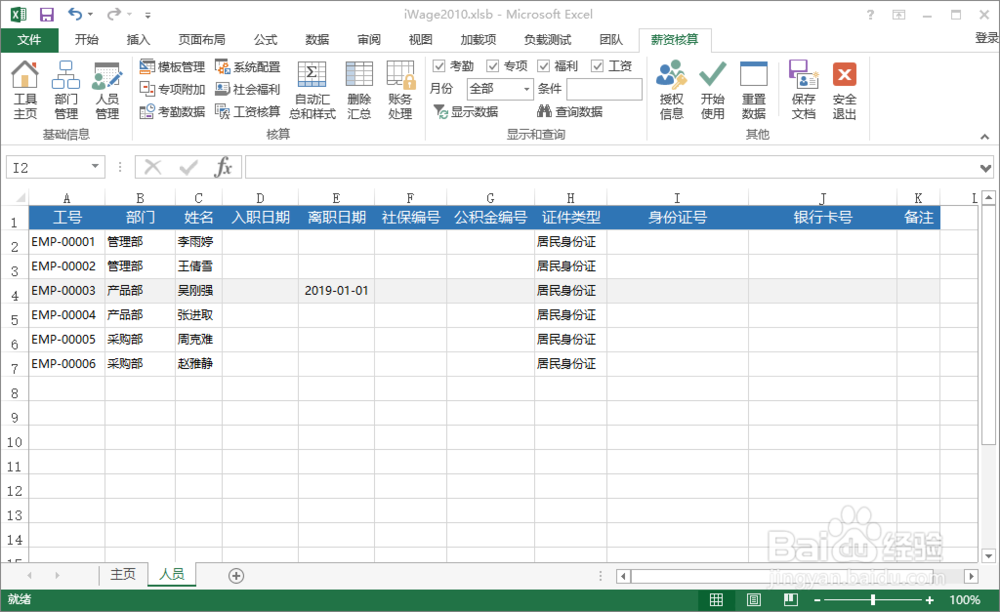1000x612 pixels.
Task: Switch to the 页面布局 ribbon tab
Action: [x=202, y=40]
